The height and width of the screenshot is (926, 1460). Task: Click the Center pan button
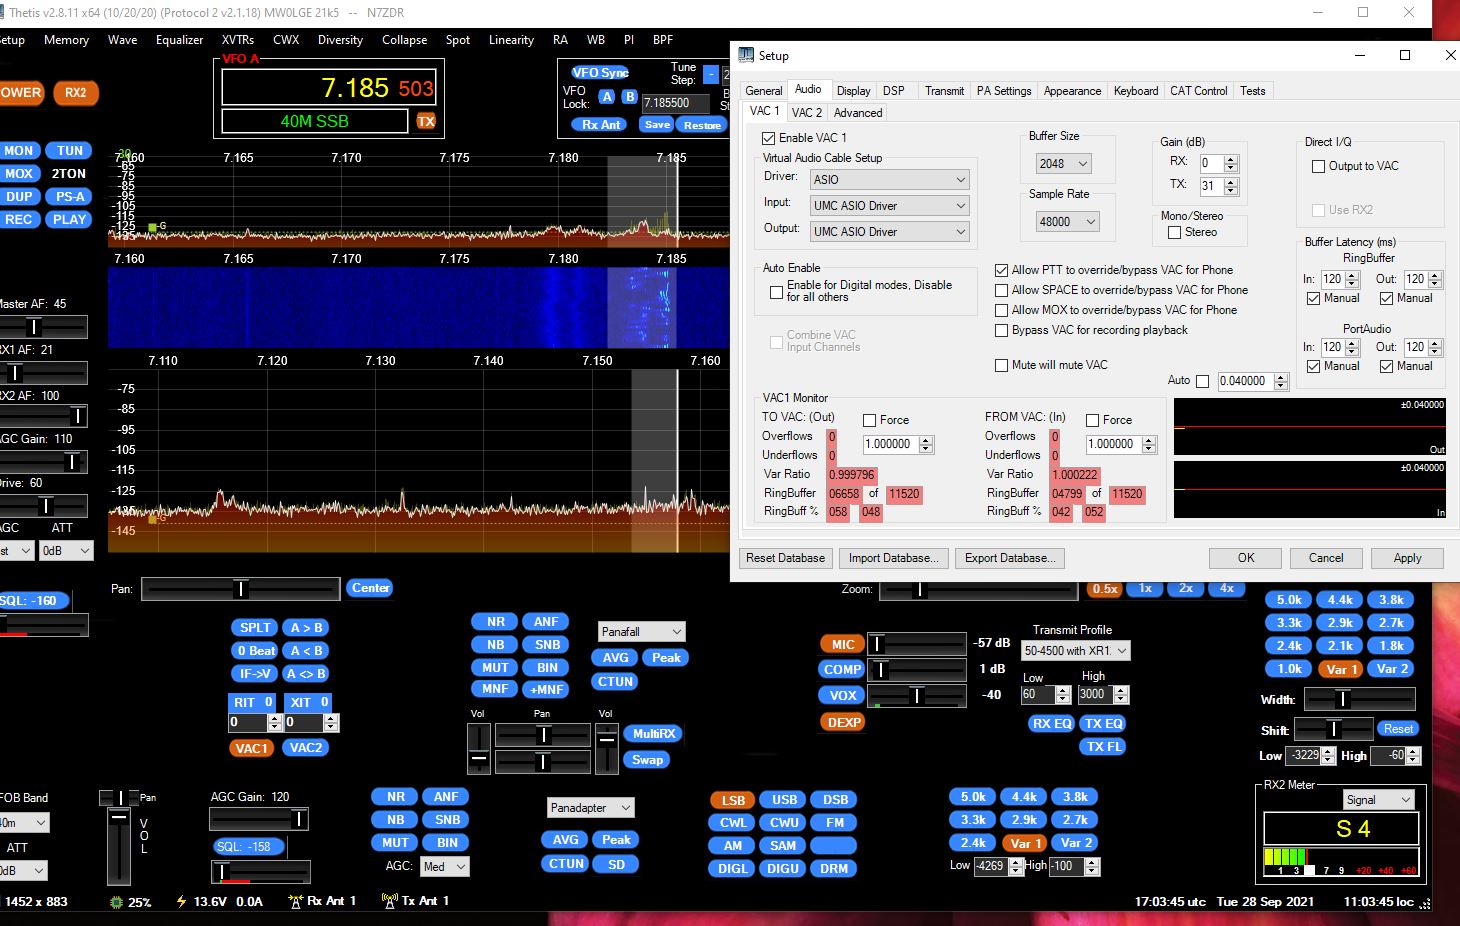370,588
